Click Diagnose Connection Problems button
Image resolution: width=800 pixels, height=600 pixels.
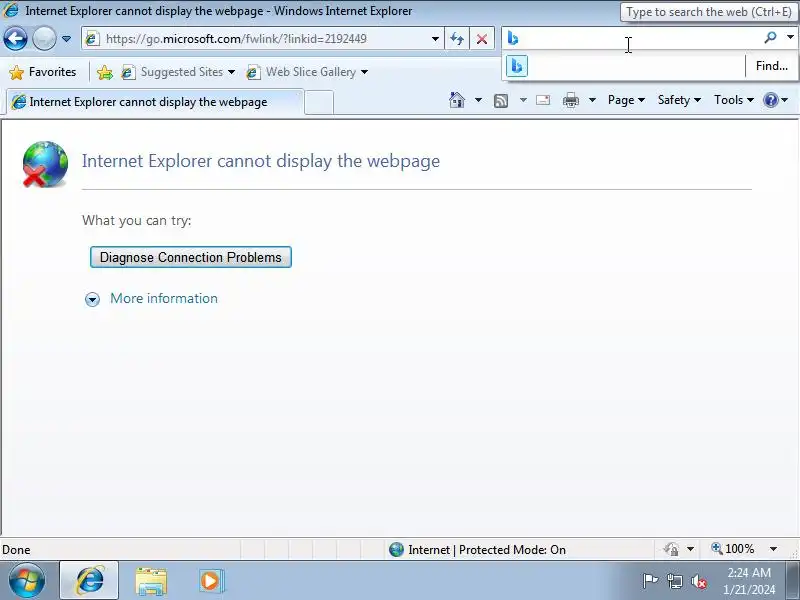pyautogui.click(x=191, y=257)
